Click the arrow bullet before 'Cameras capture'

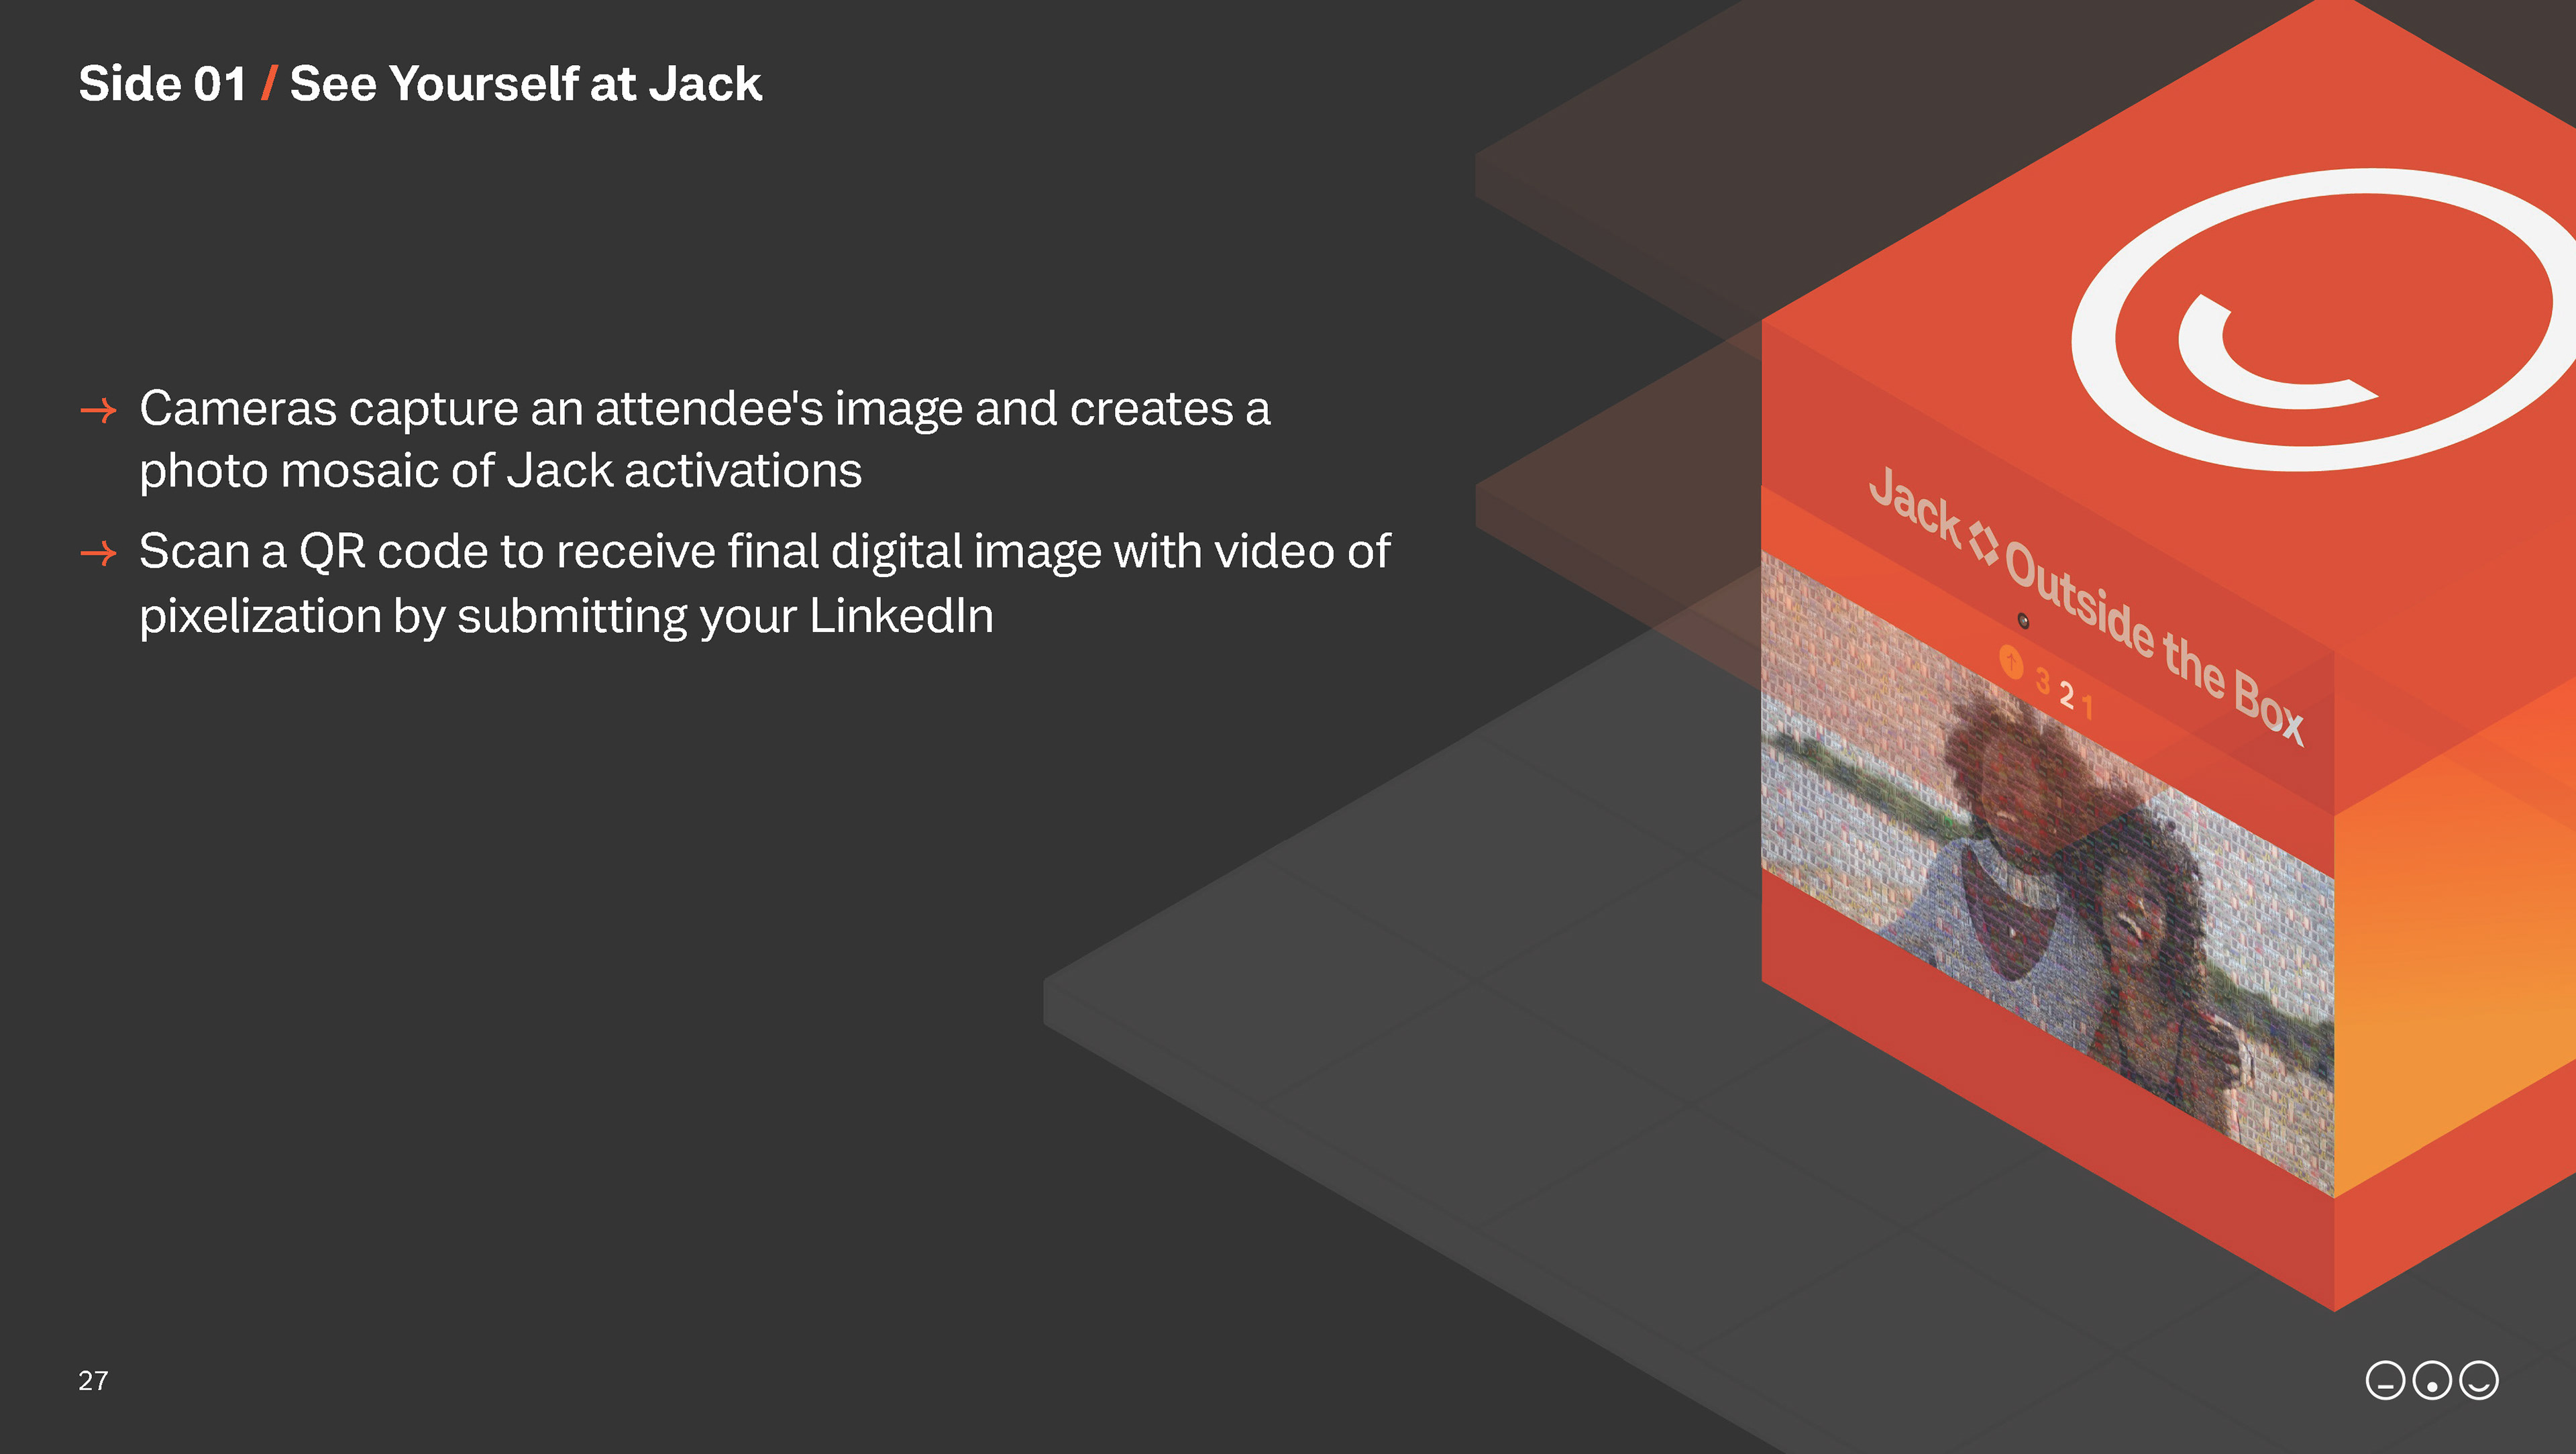coord(98,410)
